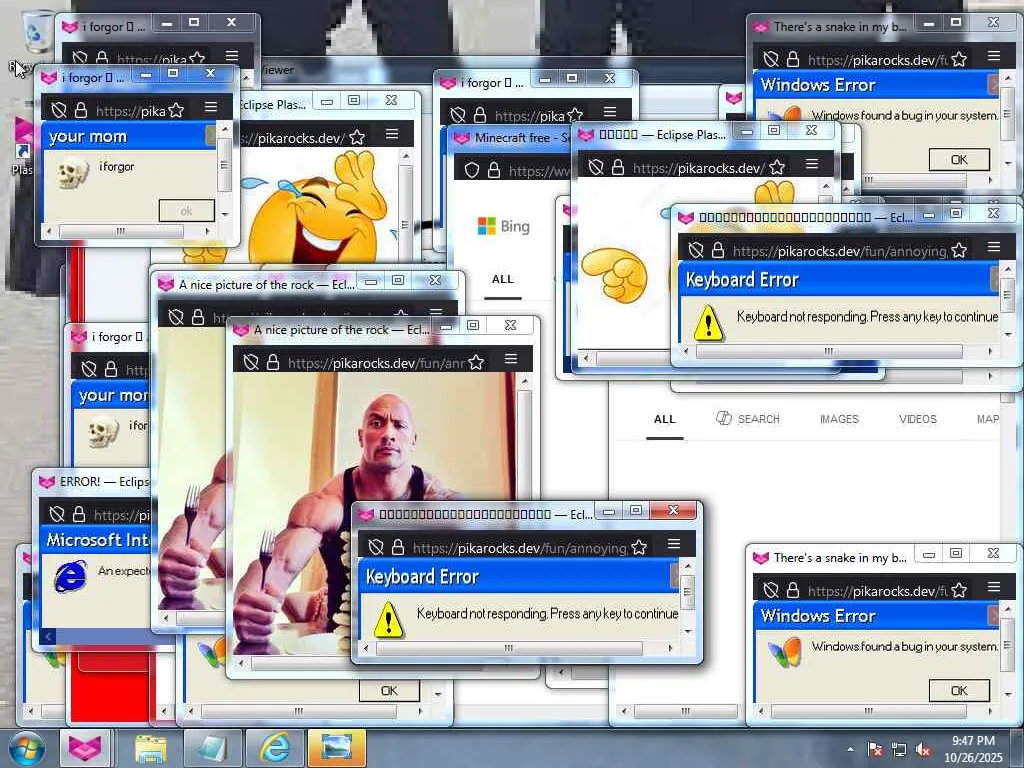Image resolution: width=1024 pixels, height=768 pixels.
Task: Open hamburger menu in inactive Keyboard Error window
Action: [x=994, y=247]
